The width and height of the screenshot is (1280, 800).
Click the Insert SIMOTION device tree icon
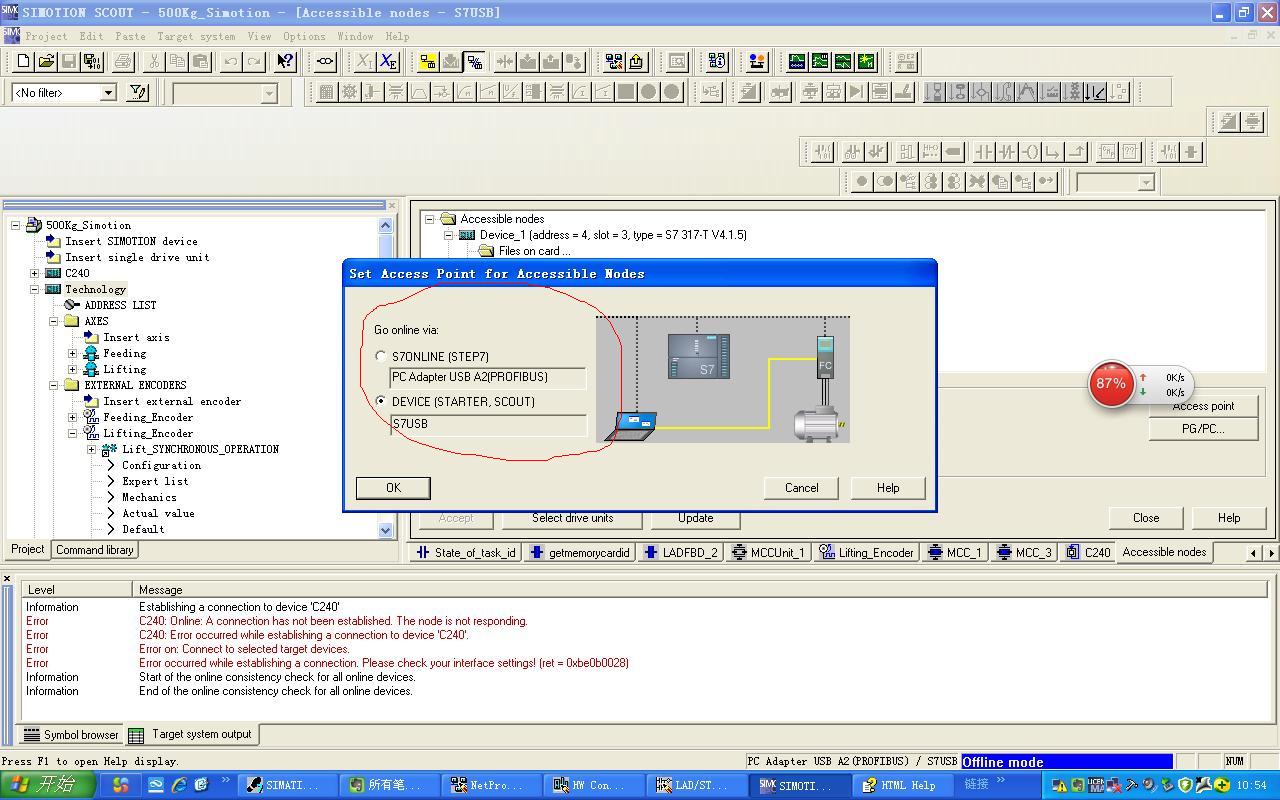pos(53,241)
